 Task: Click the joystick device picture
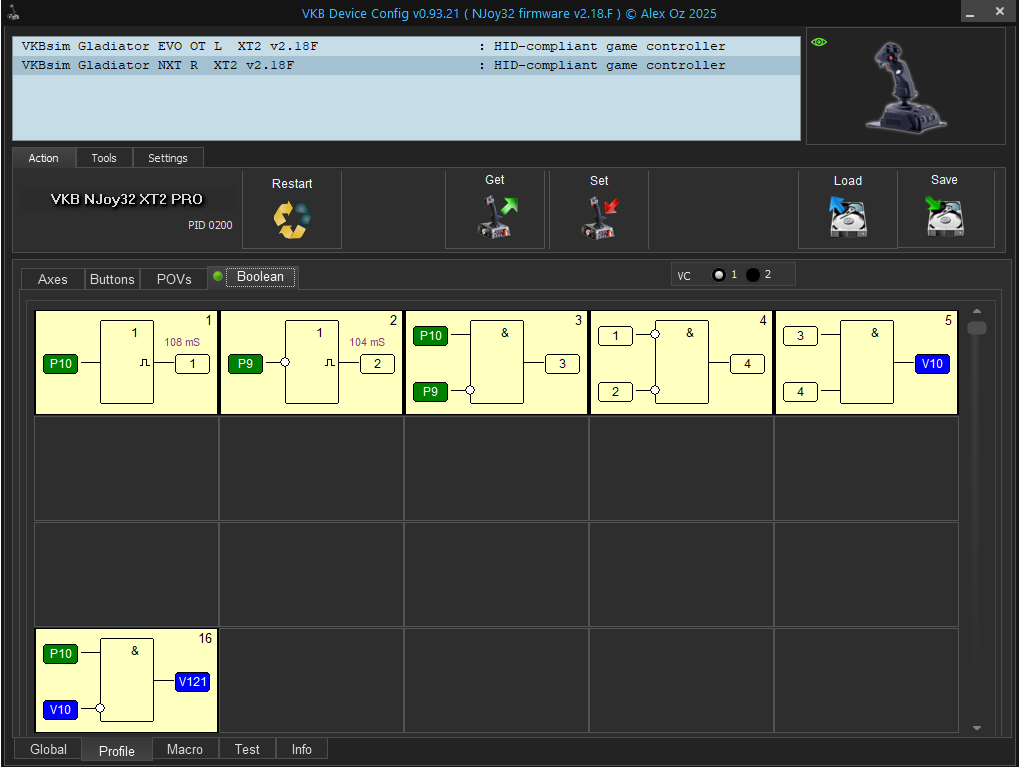coord(906,88)
